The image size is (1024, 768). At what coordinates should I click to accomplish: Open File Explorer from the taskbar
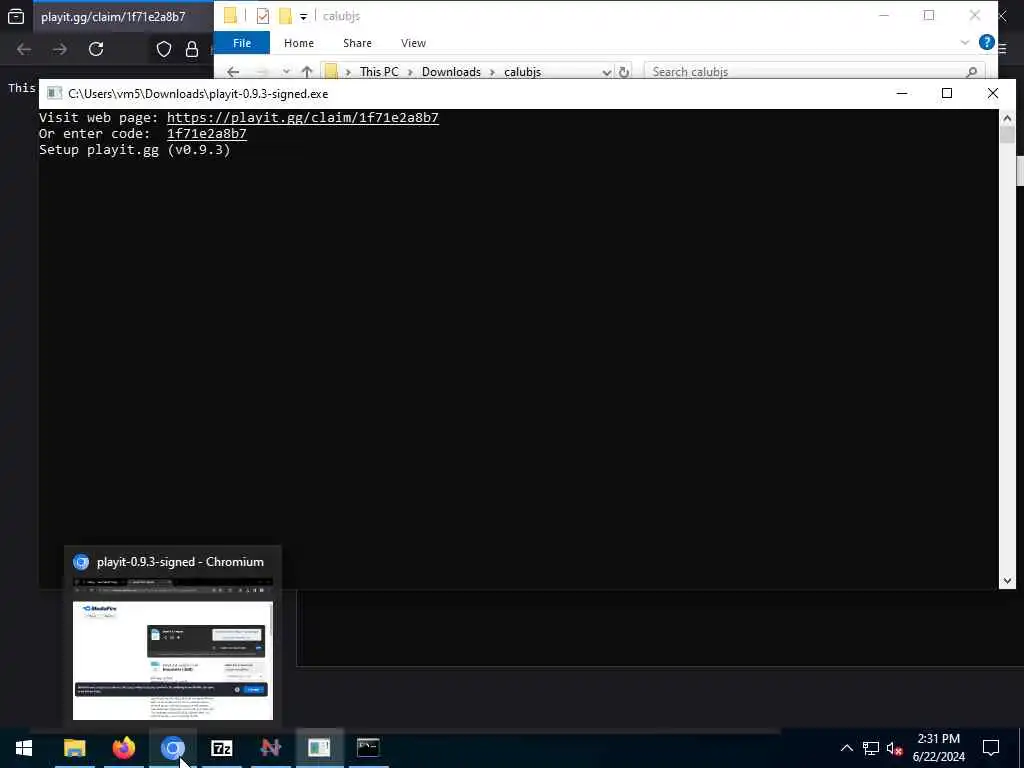coord(74,748)
